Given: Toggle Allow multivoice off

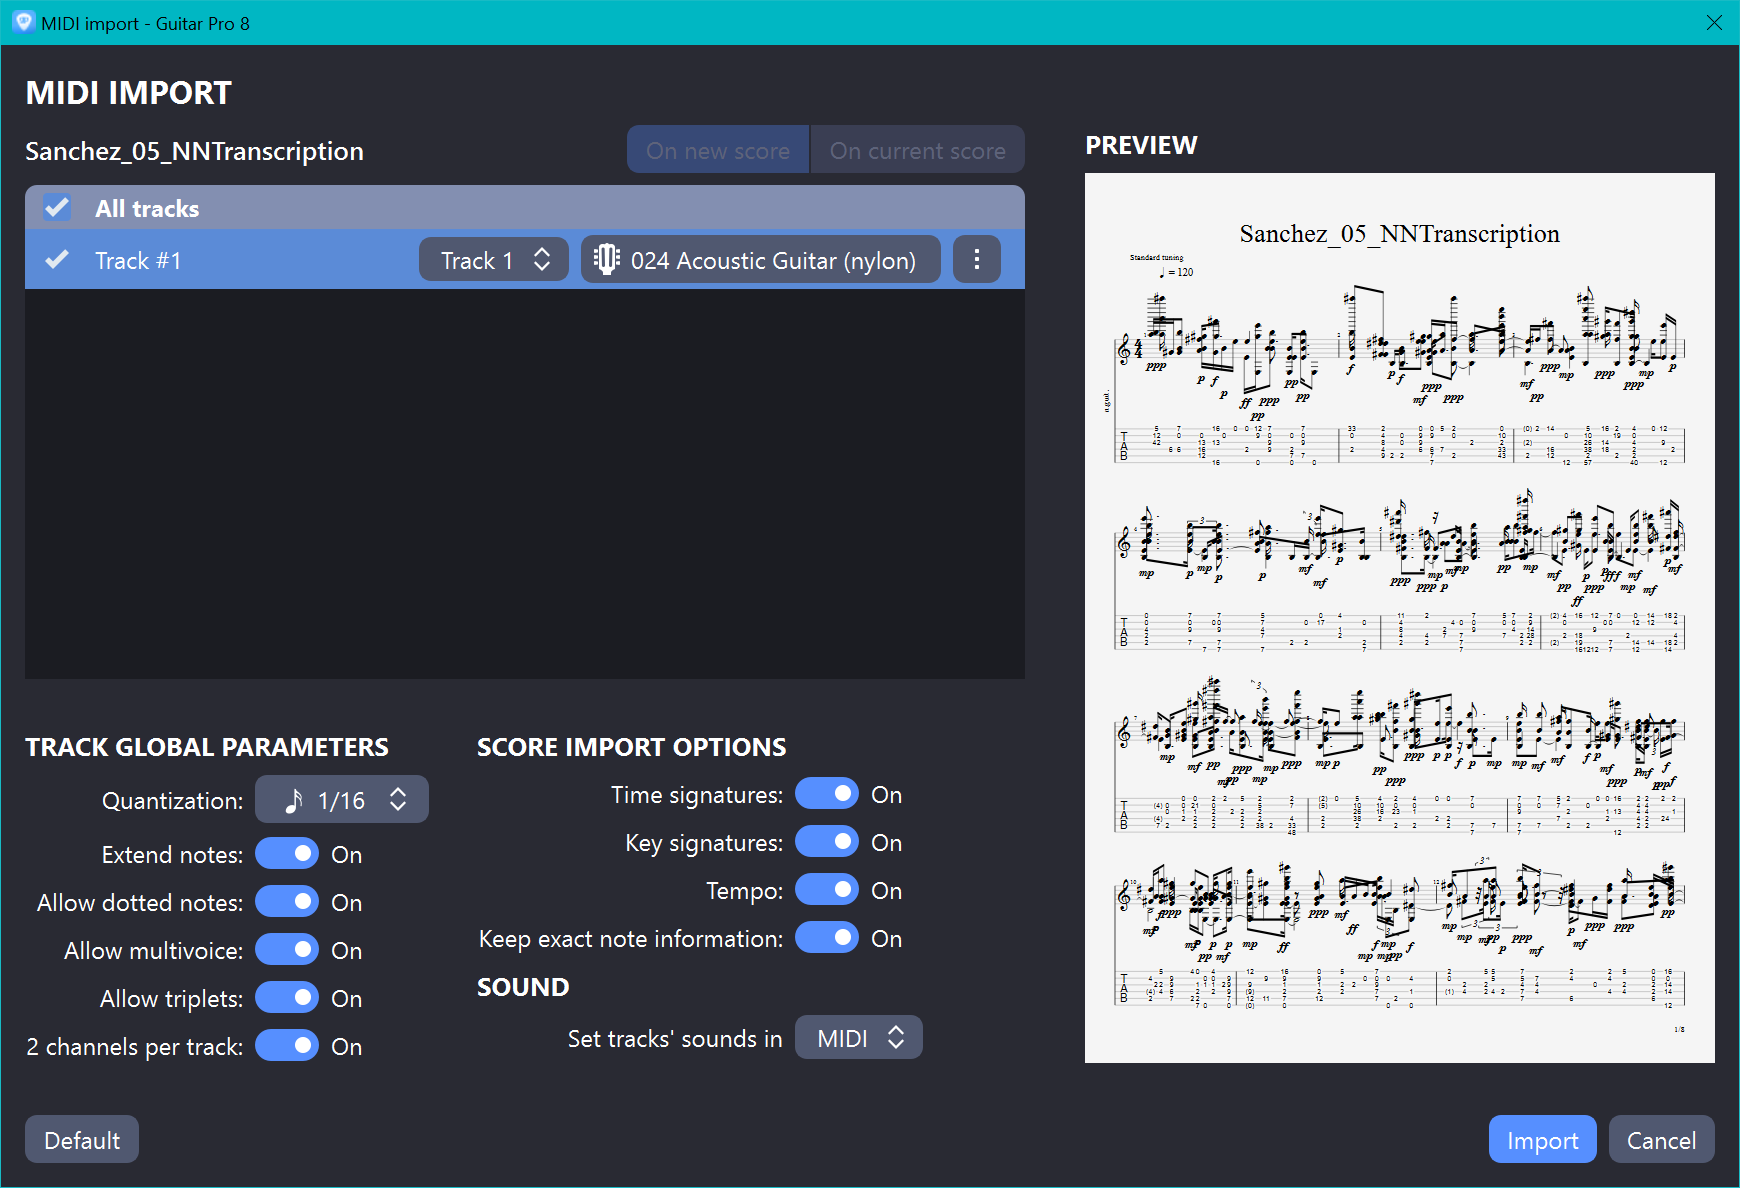Looking at the screenshot, I should [287, 950].
